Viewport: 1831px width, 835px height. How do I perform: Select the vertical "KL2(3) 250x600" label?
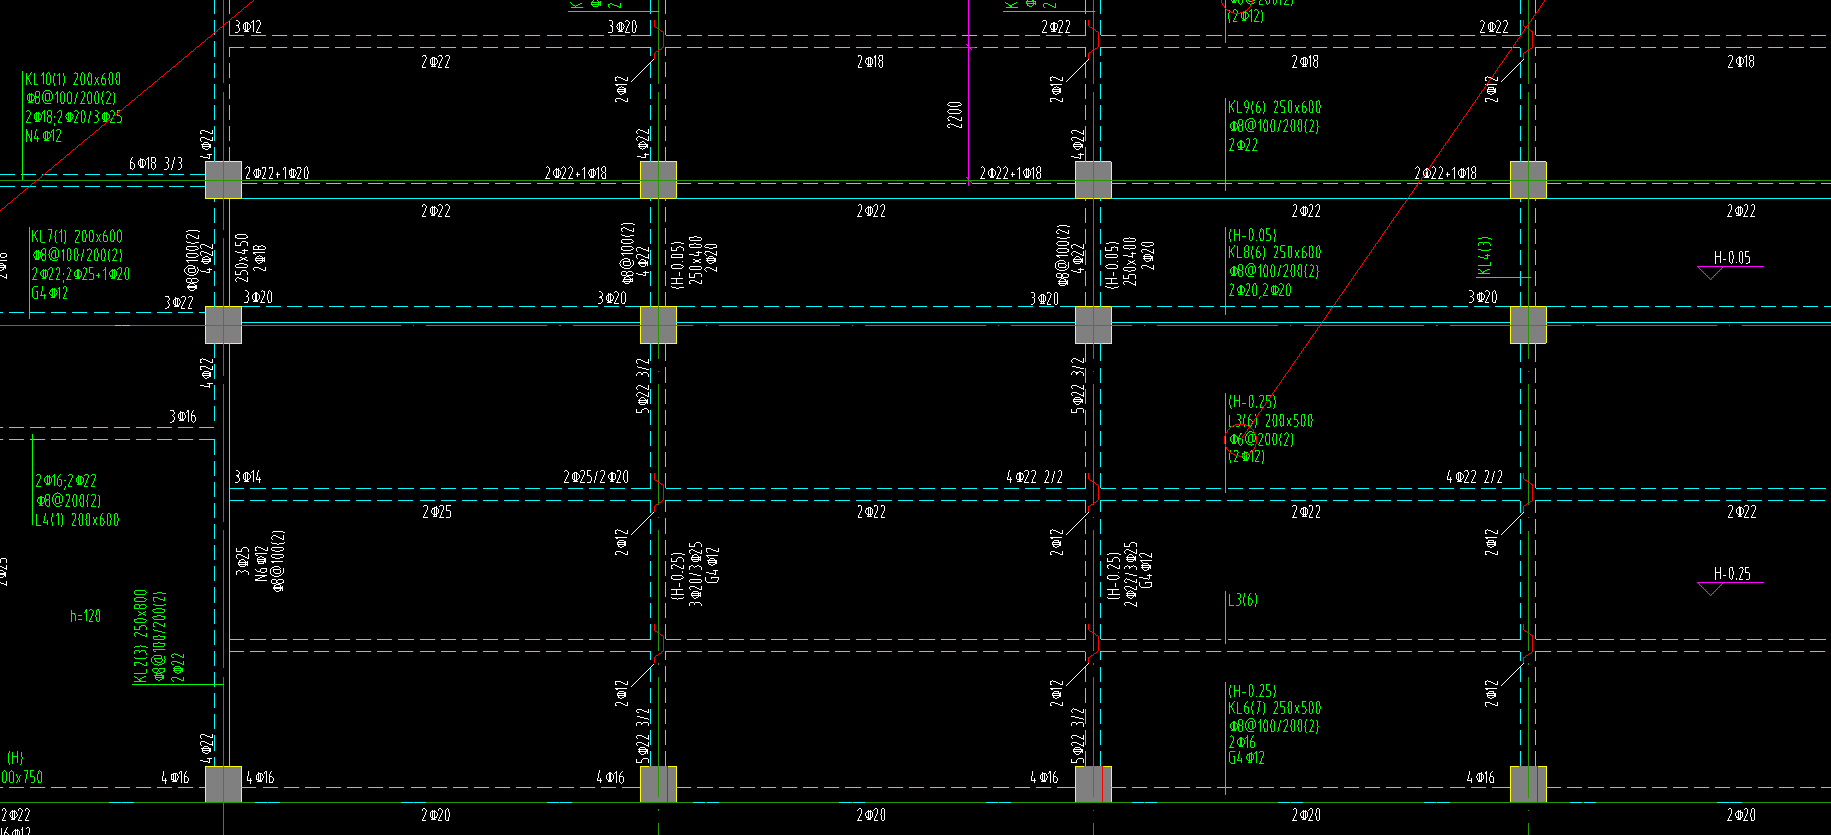click(141, 636)
